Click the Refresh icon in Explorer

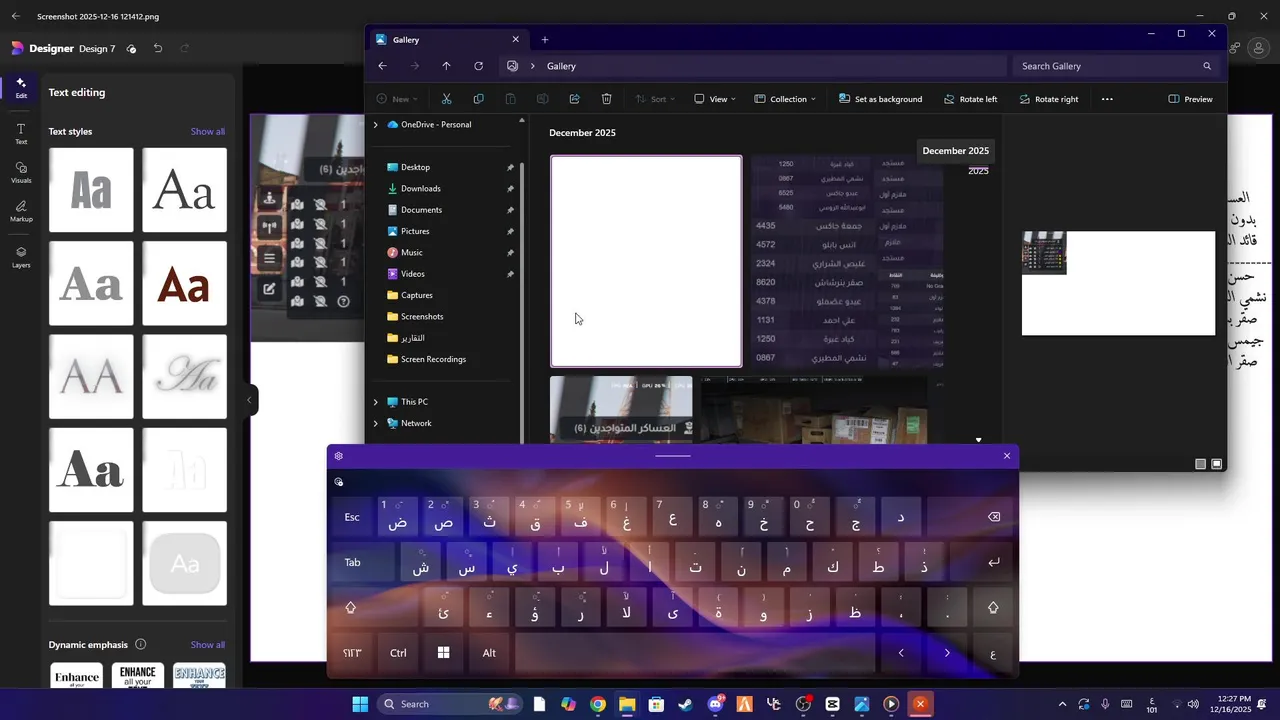coord(478,66)
